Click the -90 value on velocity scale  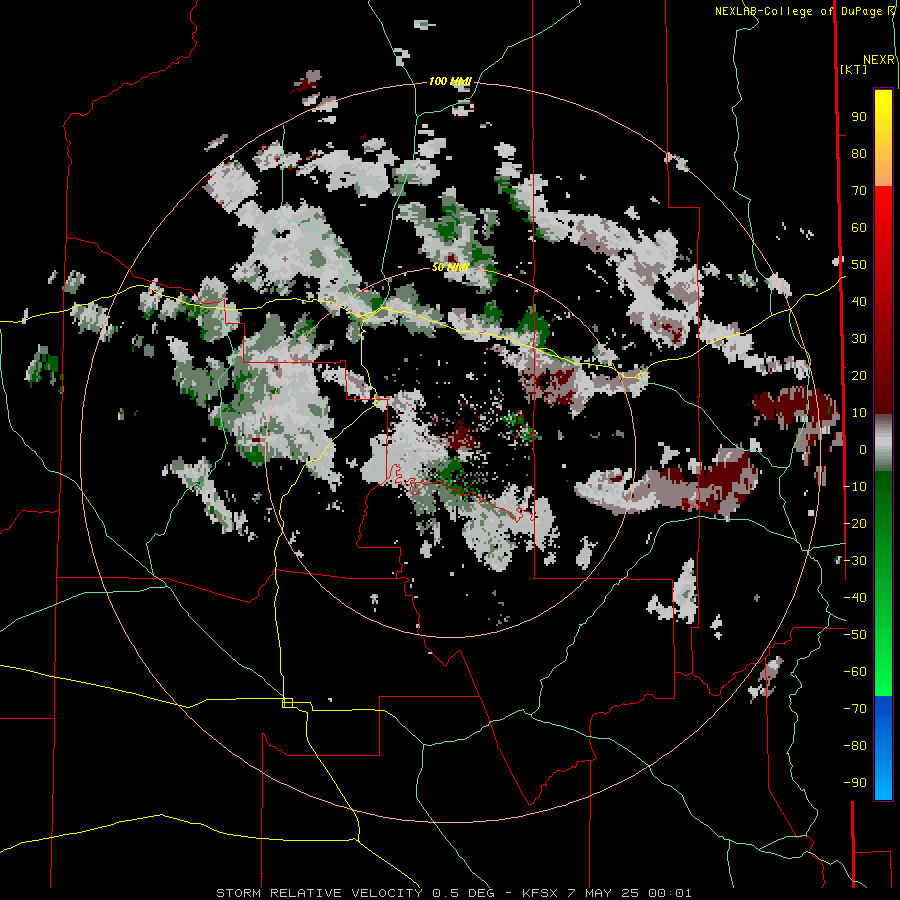click(855, 783)
